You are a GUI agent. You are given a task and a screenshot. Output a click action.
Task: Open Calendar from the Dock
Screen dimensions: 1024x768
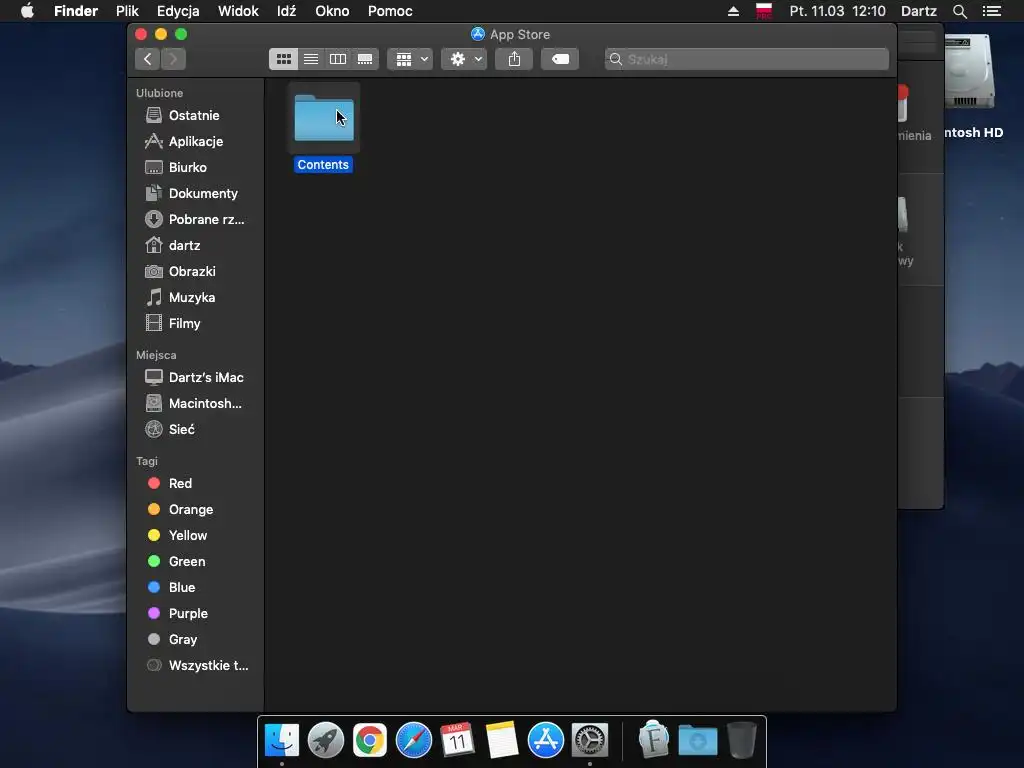tap(457, 740)
